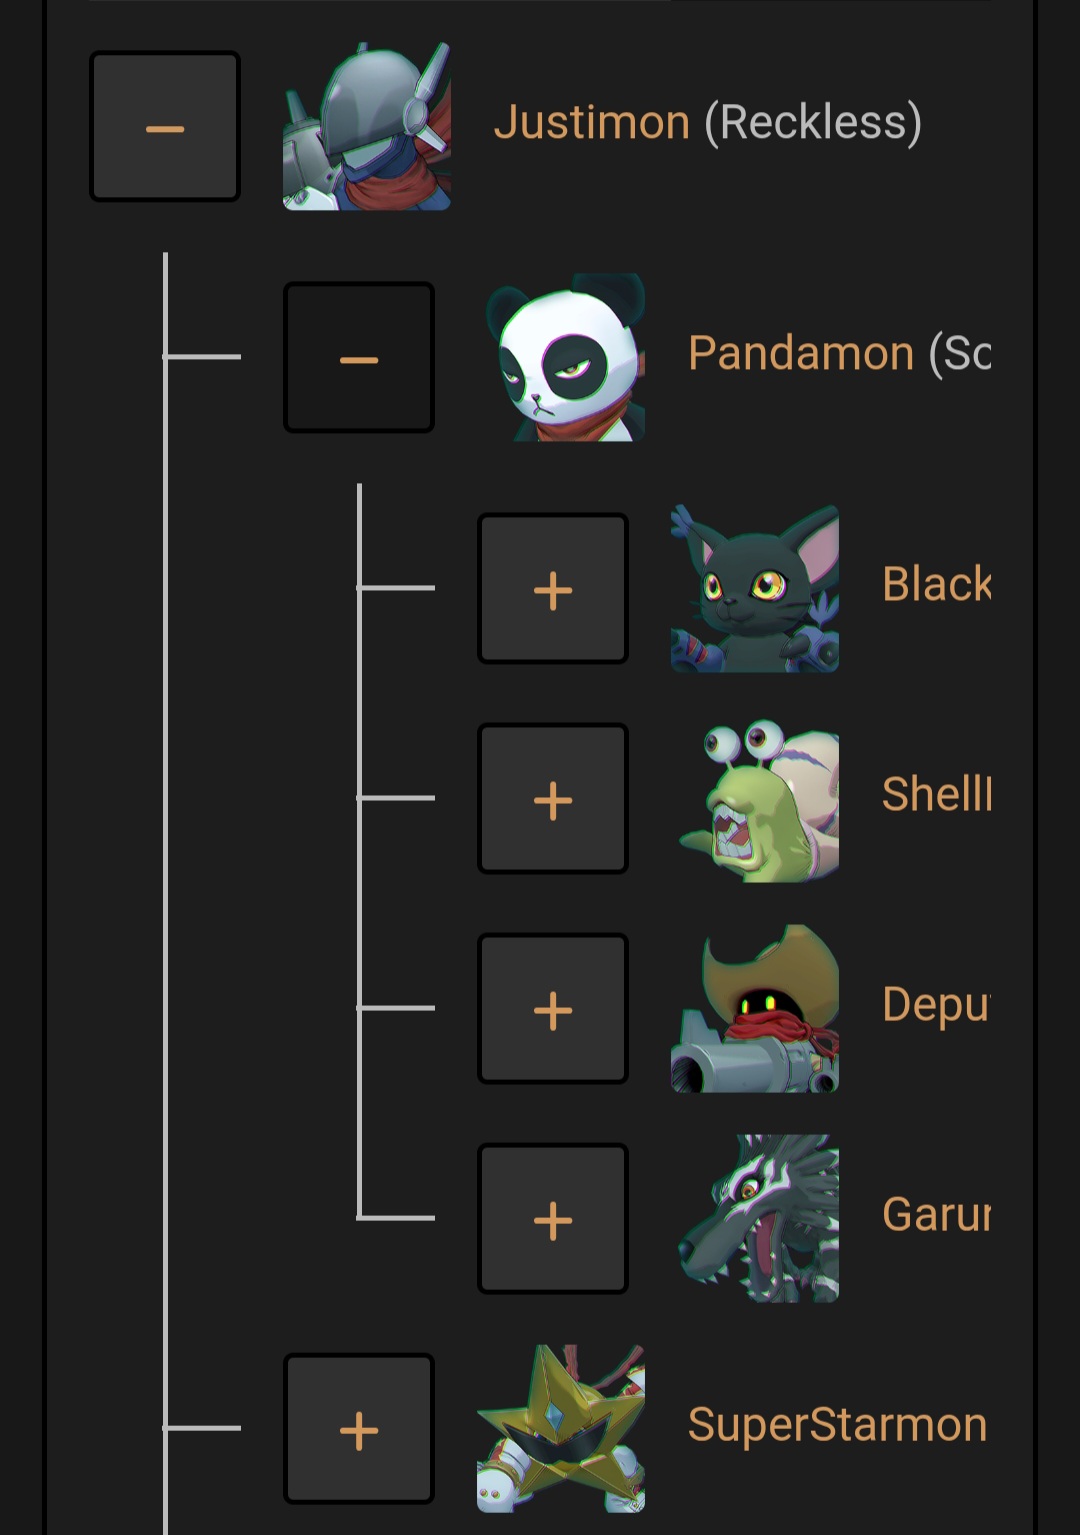Click the SuperStarmon star portrait icon

tap(561, 1429)
